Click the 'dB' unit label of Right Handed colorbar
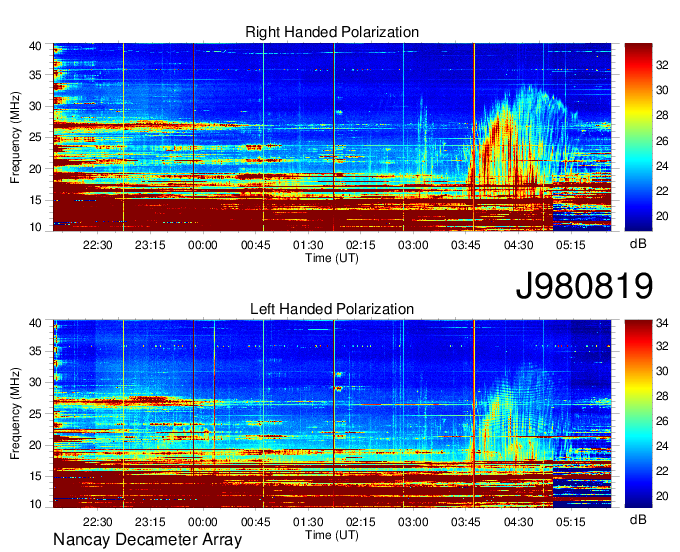The width and height of the screenshot is (680, 552). pyautogui.click(x=638, y=244)
